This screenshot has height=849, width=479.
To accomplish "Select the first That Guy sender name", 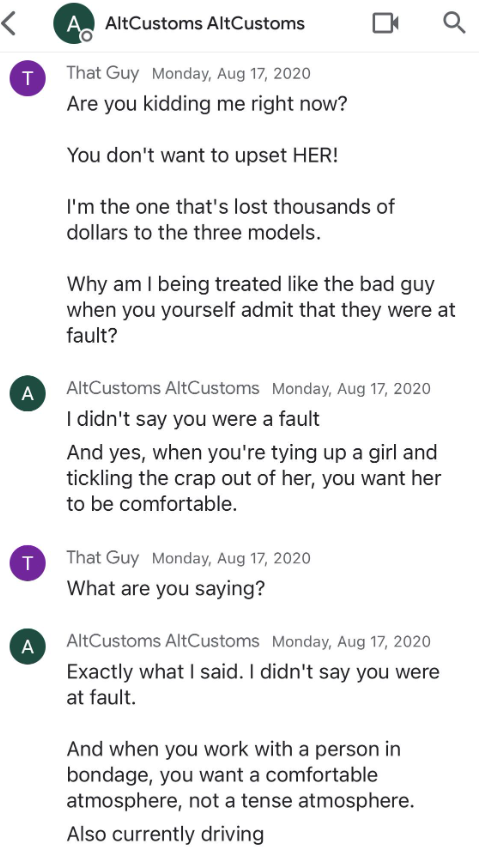I will click(103, 73).
